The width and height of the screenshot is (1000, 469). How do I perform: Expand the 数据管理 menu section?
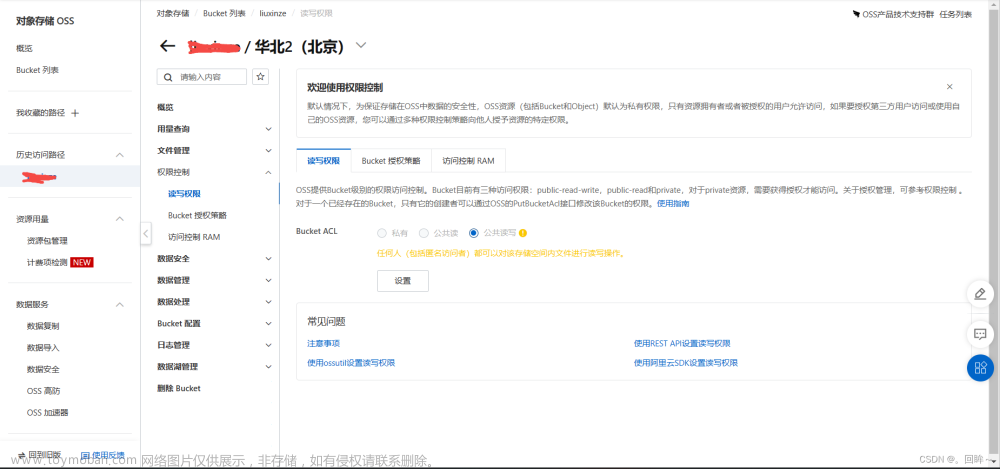coord(268,280)
